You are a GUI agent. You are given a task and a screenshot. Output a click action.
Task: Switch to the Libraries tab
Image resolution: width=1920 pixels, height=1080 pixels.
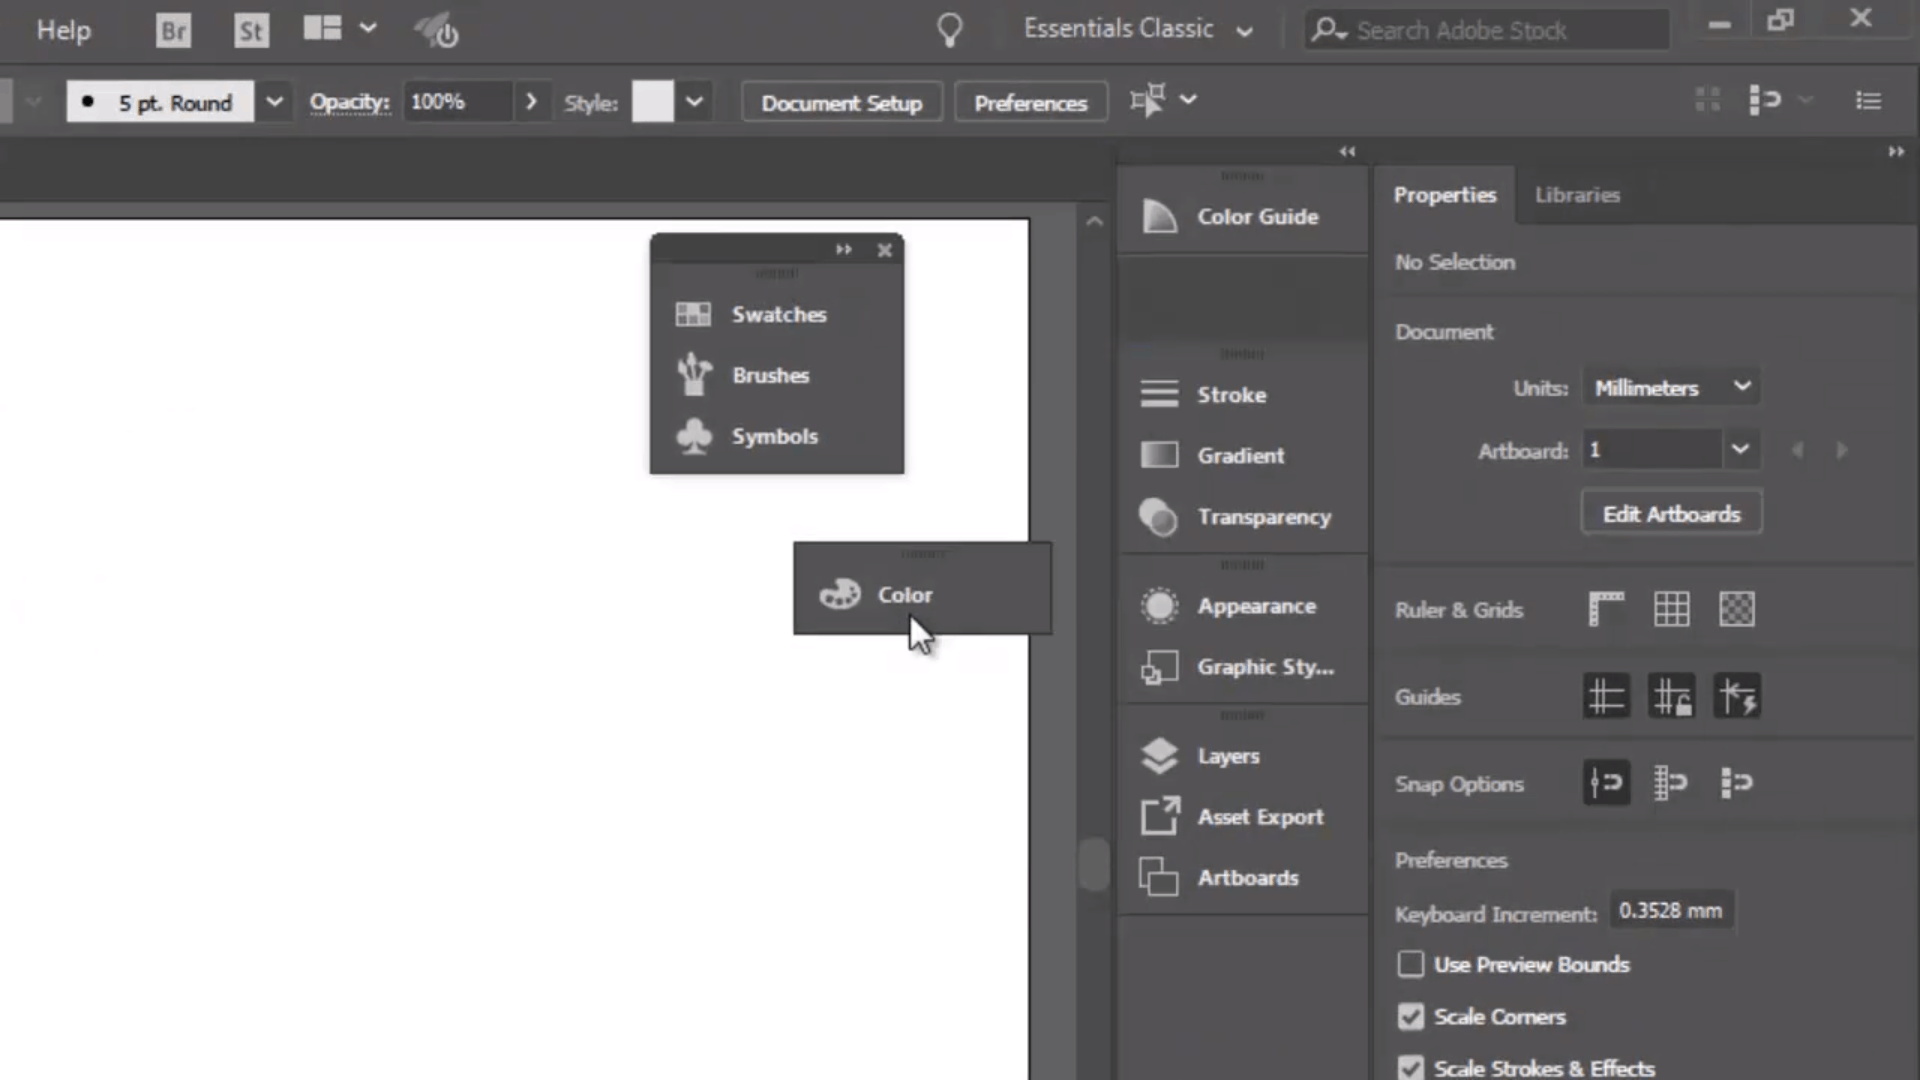(1577, 195)
